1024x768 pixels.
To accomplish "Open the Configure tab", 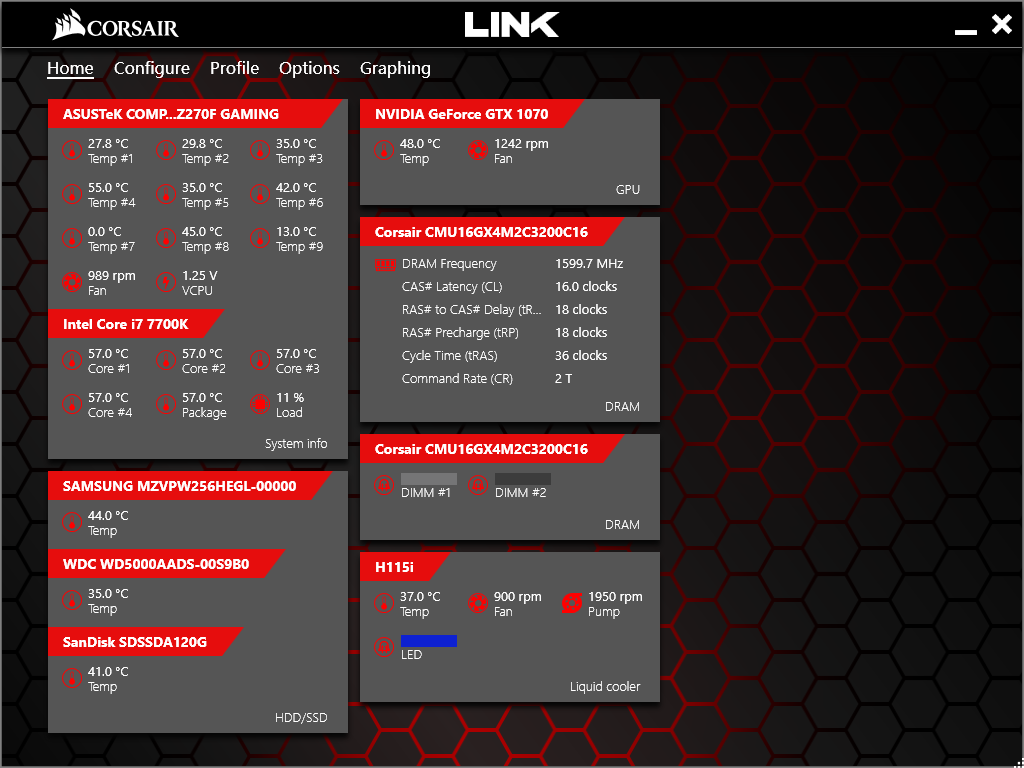I will pos(152,69).
